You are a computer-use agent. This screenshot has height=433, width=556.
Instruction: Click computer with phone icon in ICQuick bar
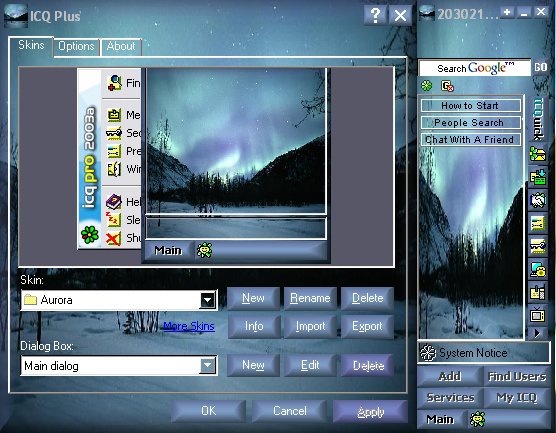pos(538,270)
